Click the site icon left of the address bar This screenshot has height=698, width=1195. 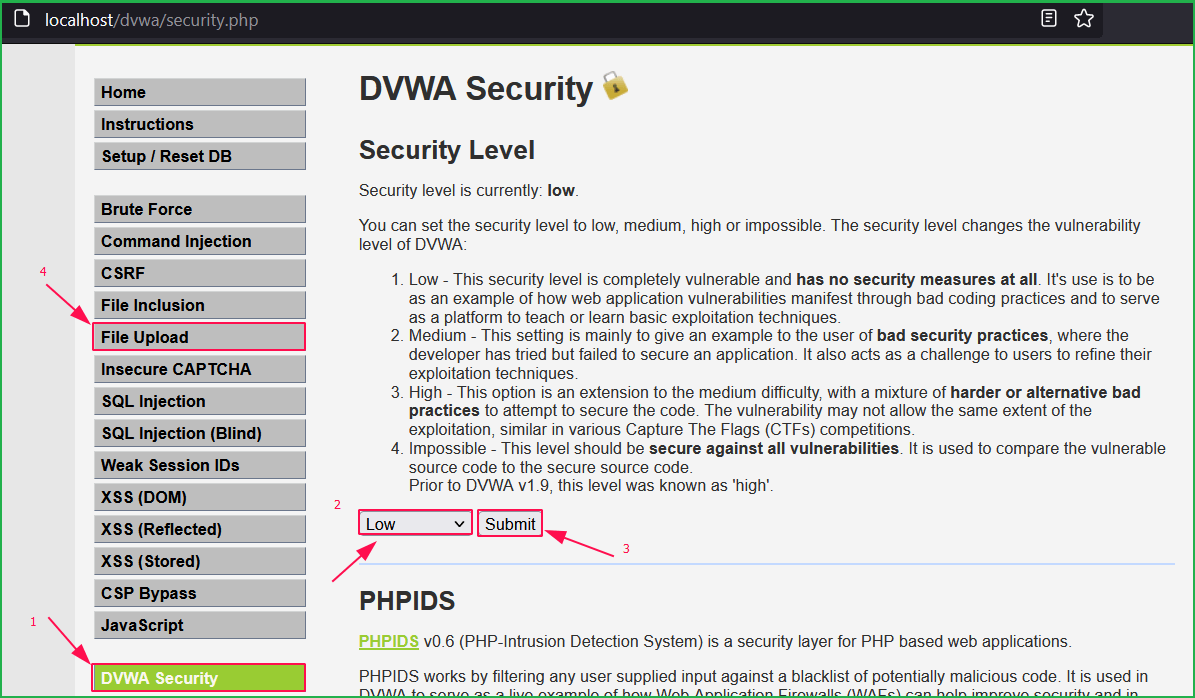click(22, 17)
